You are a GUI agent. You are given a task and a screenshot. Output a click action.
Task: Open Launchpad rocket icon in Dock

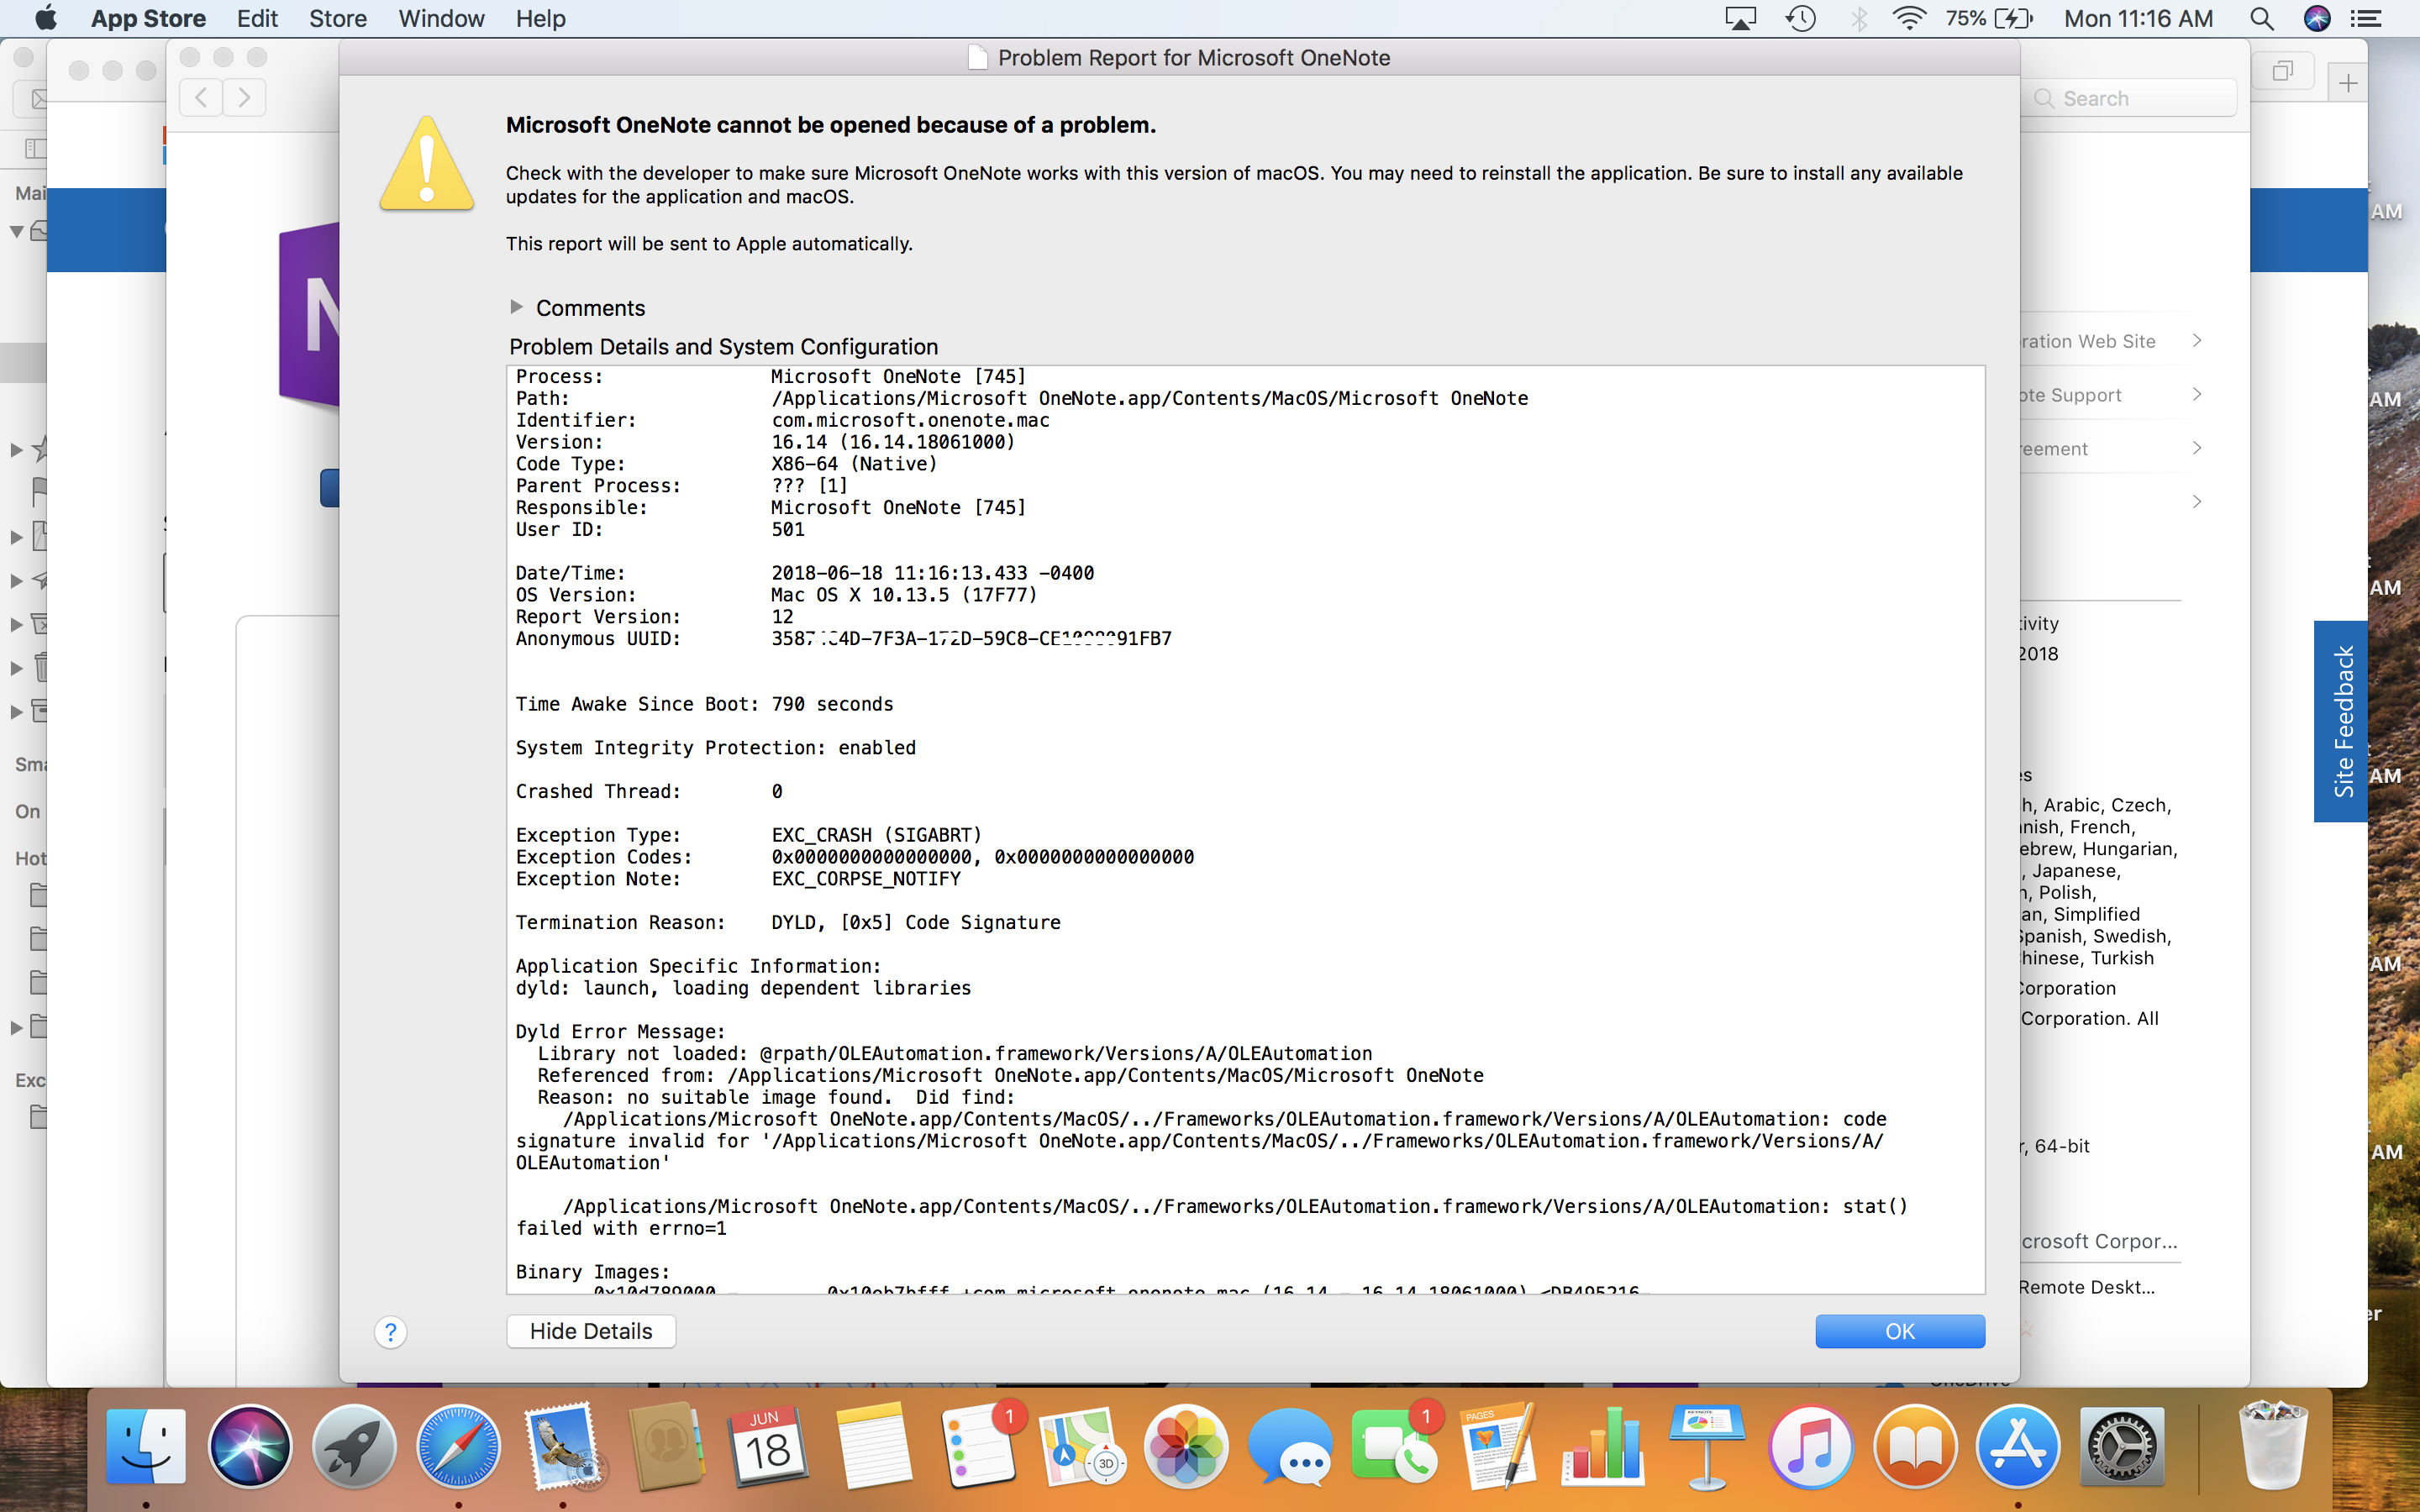click(x=354, y=1447)
